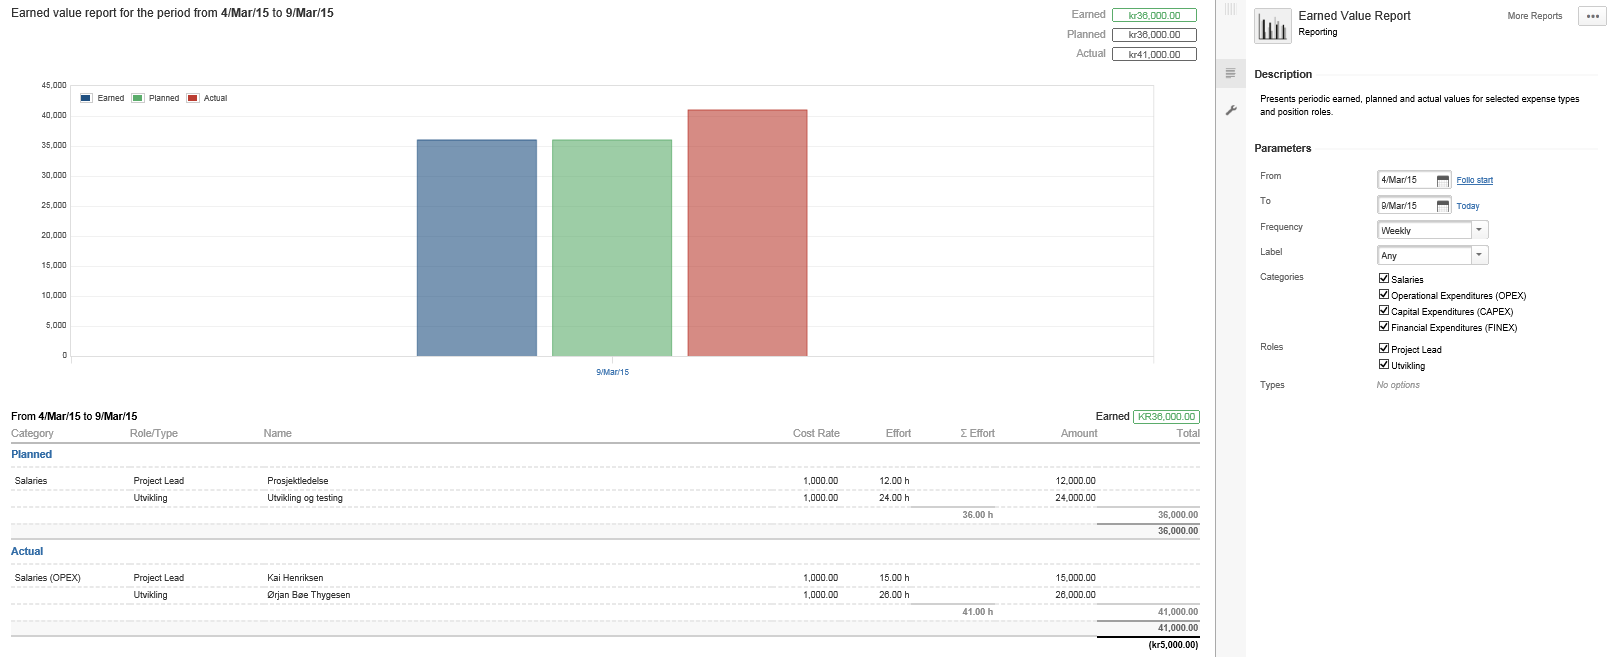Click the Category column header
The height and width of the screenshot is (657, 1609).
pos(32,433)
